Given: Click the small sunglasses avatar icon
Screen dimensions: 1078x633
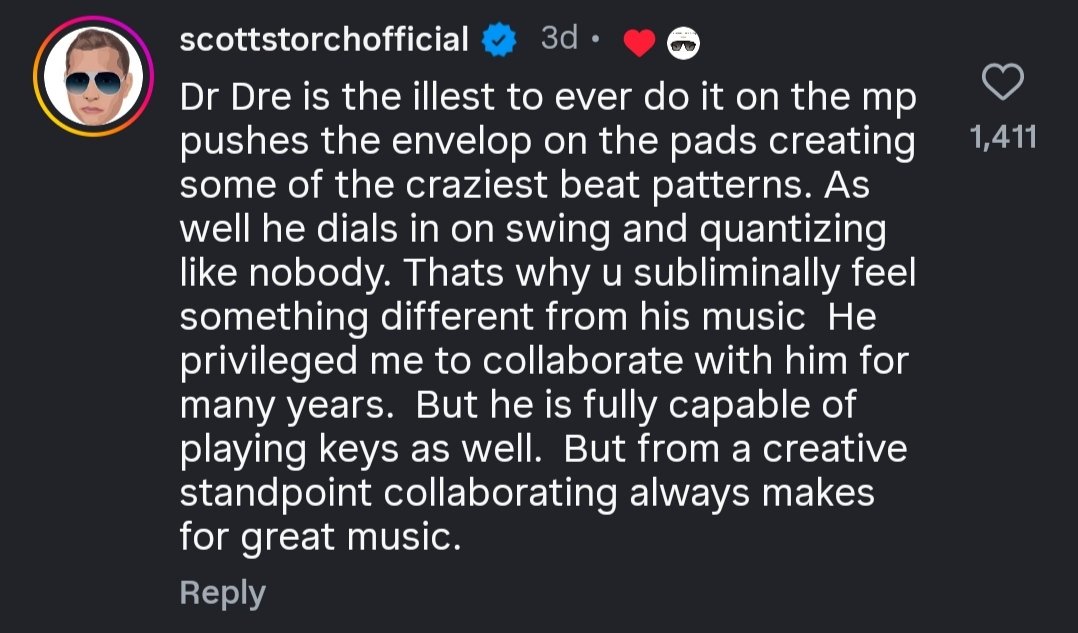Looking at the screenshot, I should click(680, 41).
